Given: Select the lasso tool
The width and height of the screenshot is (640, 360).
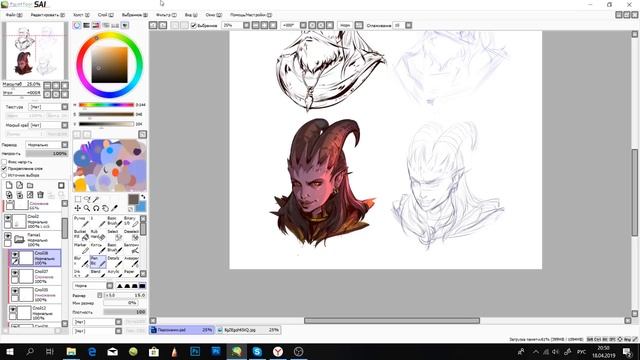Looking at the screenshot, I should 87,199.
